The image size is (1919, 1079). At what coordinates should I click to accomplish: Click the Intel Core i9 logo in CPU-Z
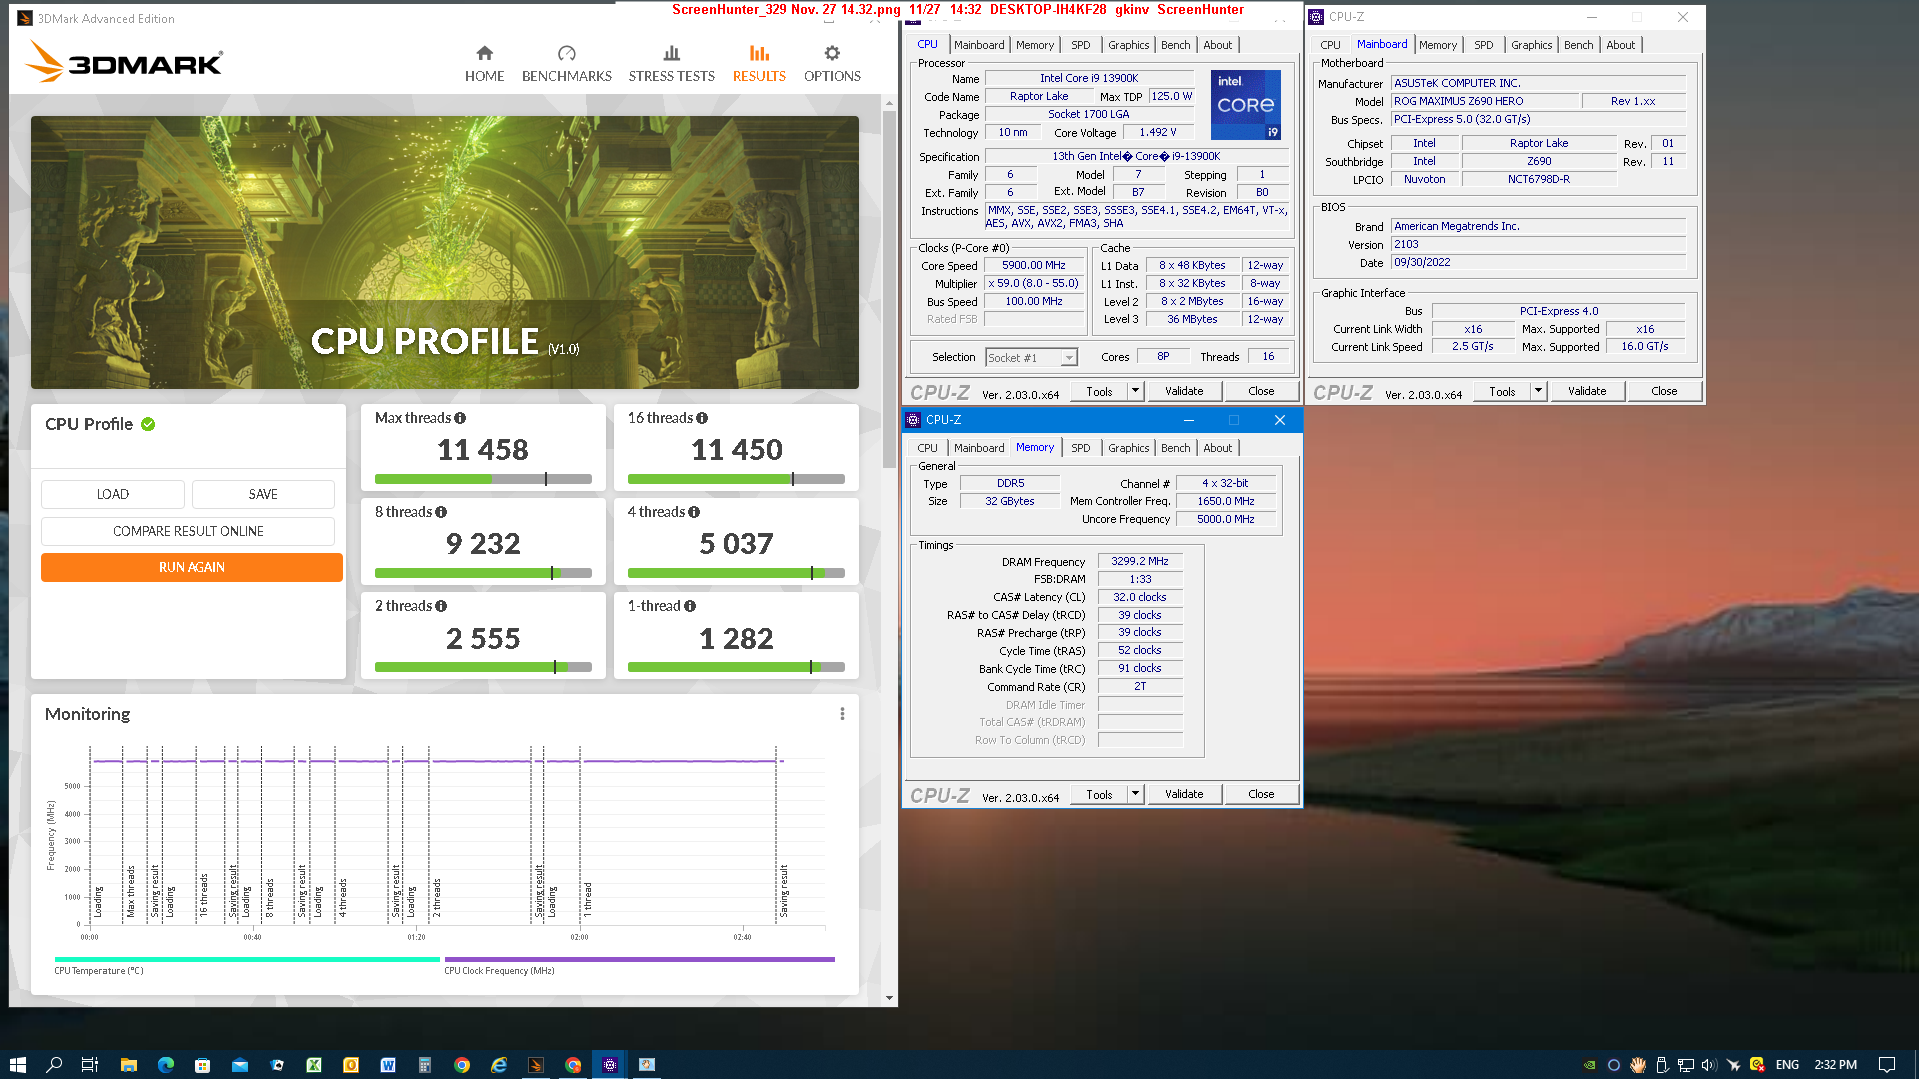tap(1245, 104)
